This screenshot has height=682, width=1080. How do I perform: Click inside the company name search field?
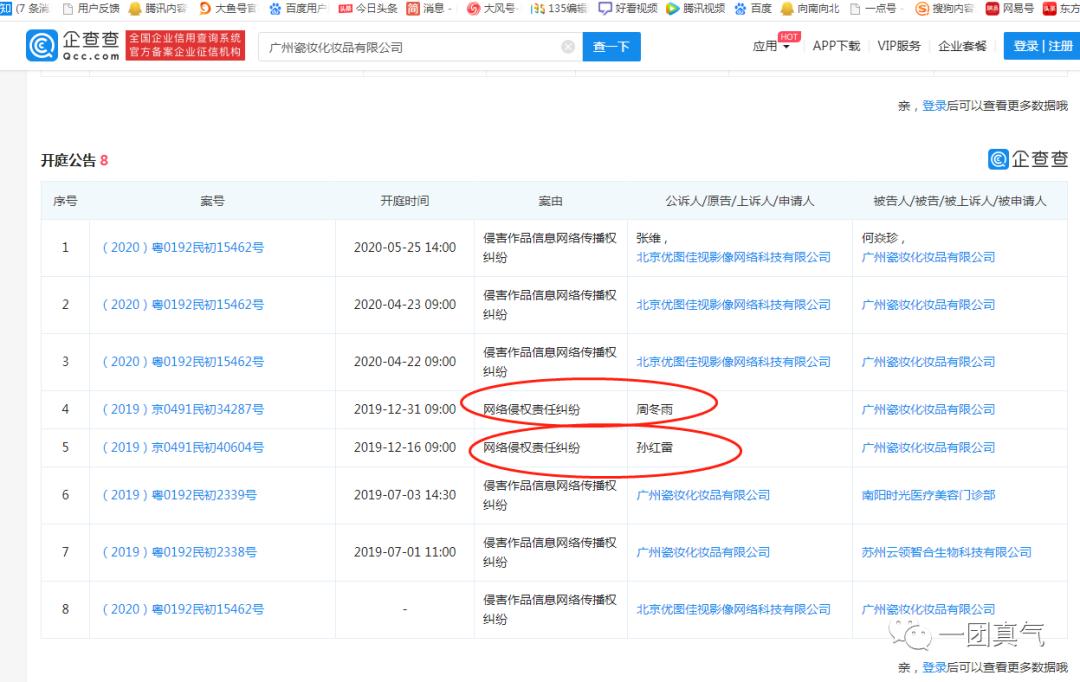click(x=400, y=46)
